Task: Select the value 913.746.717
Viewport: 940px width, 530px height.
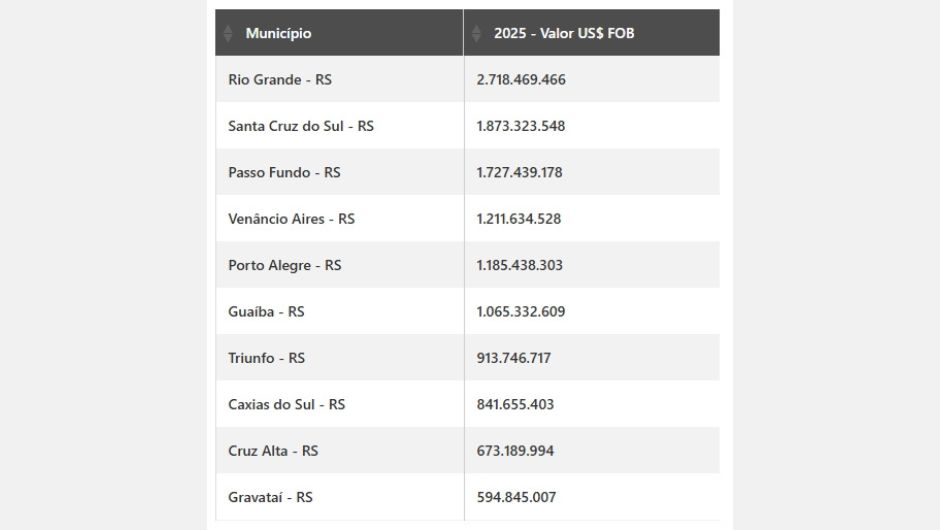Action: click(514, 358)
